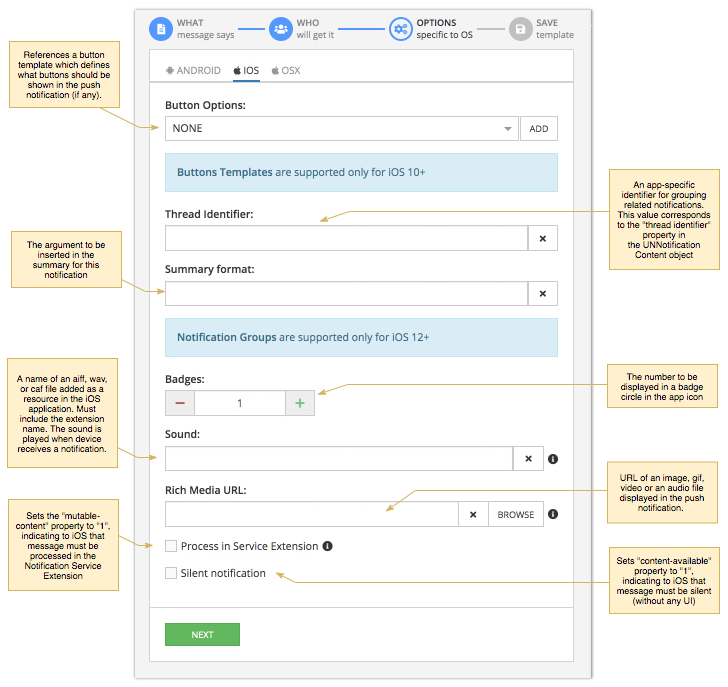The width and height of the screenshot is (728, 687).
Task: Click the Notification Groups notice text
Action: coord(303,337)
